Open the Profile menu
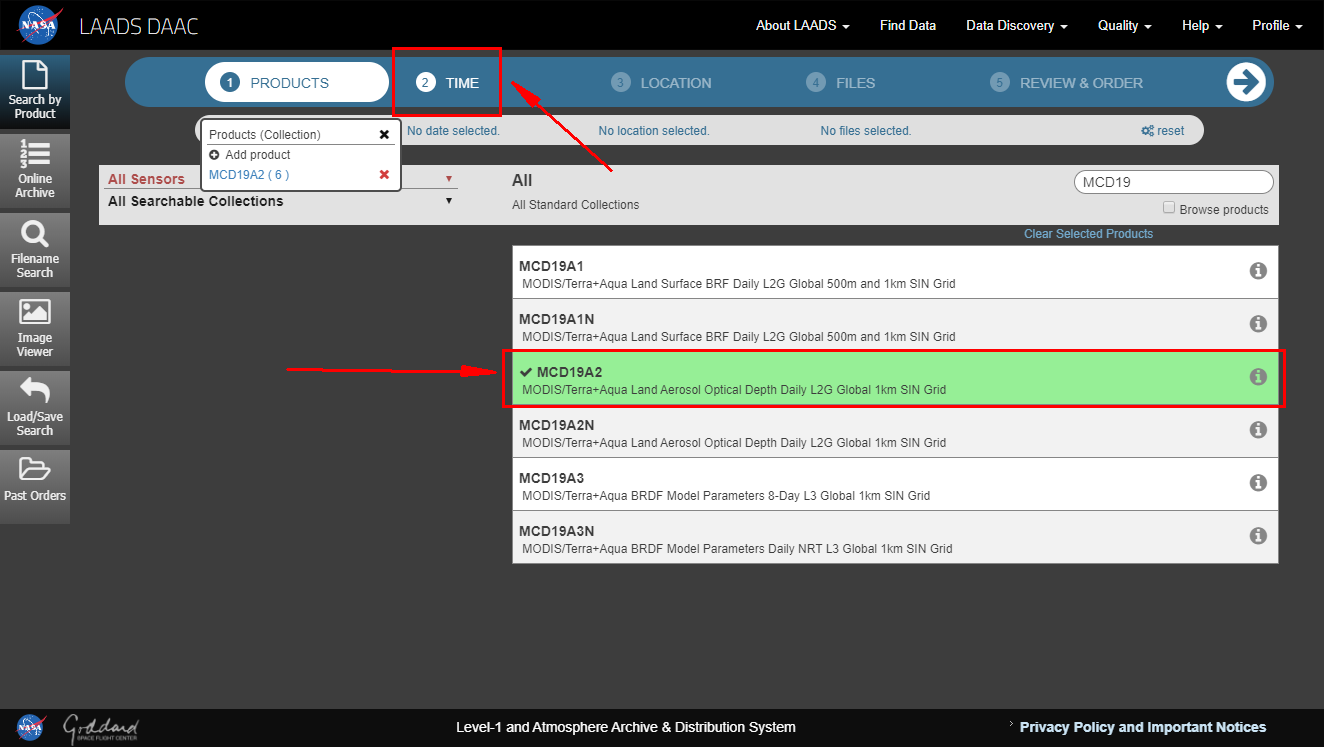 tap(1277, 25)
